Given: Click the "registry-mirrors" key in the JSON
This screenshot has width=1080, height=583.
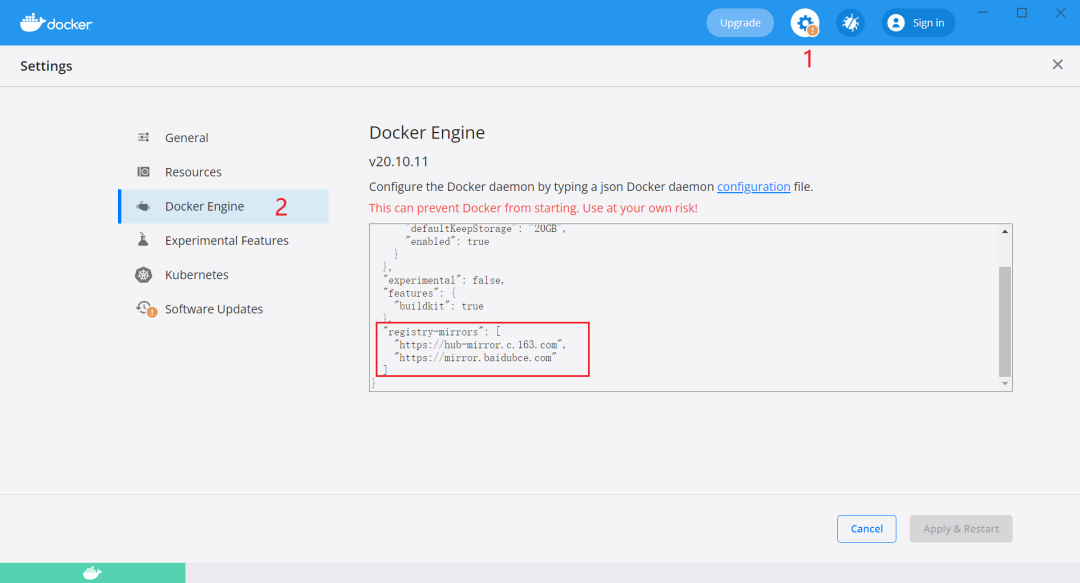Looking at the screenshot, I should pos(435,332).
